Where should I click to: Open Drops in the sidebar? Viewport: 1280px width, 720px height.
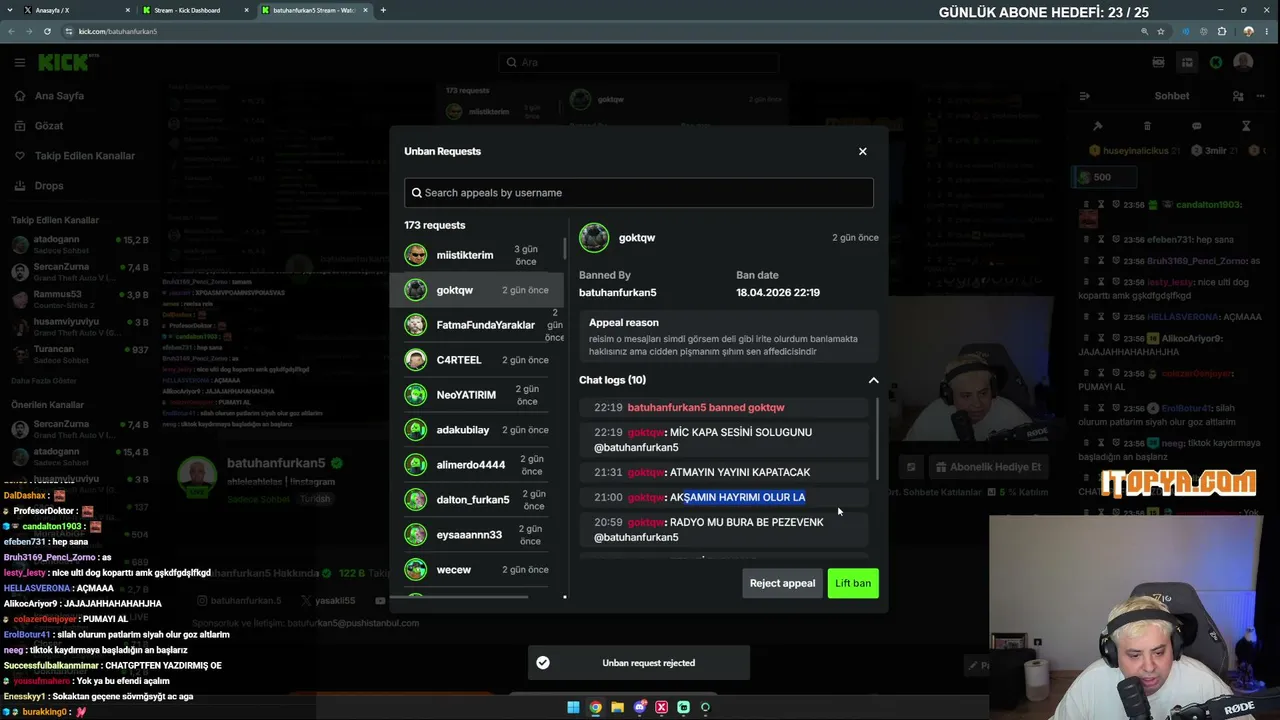click(x=49, y=186)
